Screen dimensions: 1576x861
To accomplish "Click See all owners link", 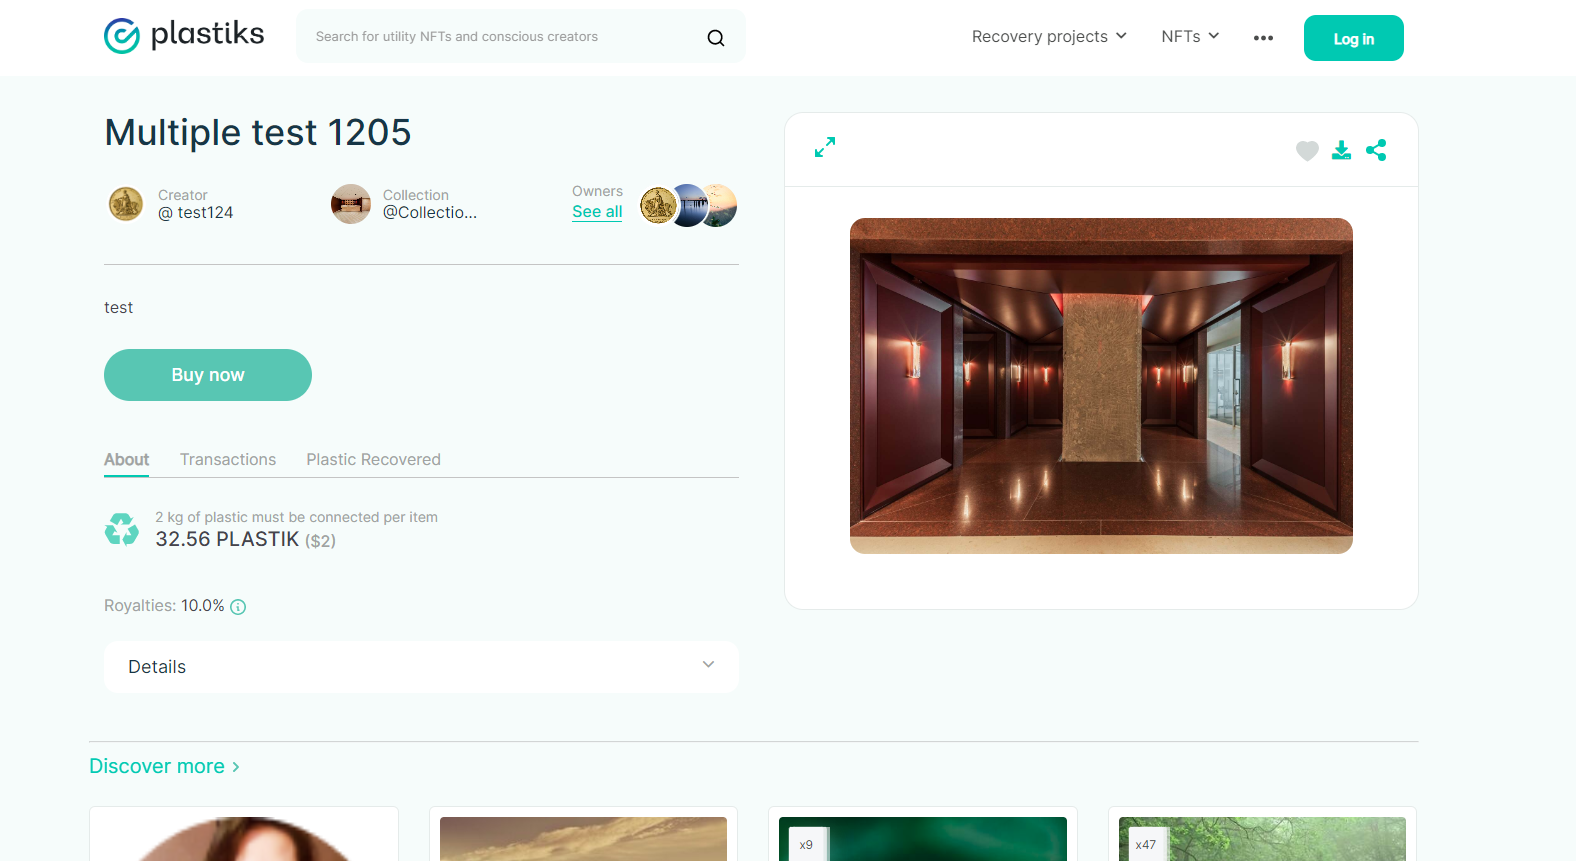I will (597, 212).
